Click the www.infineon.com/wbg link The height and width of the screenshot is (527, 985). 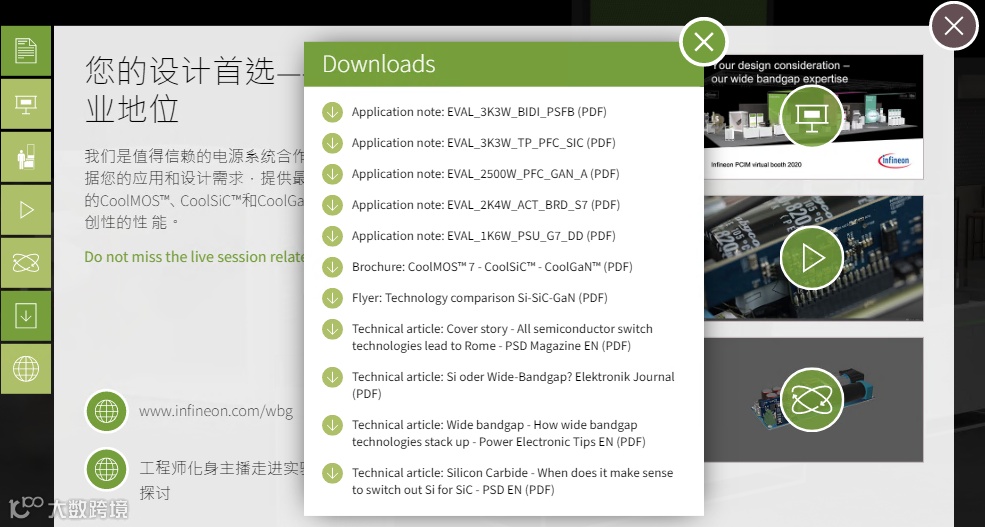click(215, 411)
